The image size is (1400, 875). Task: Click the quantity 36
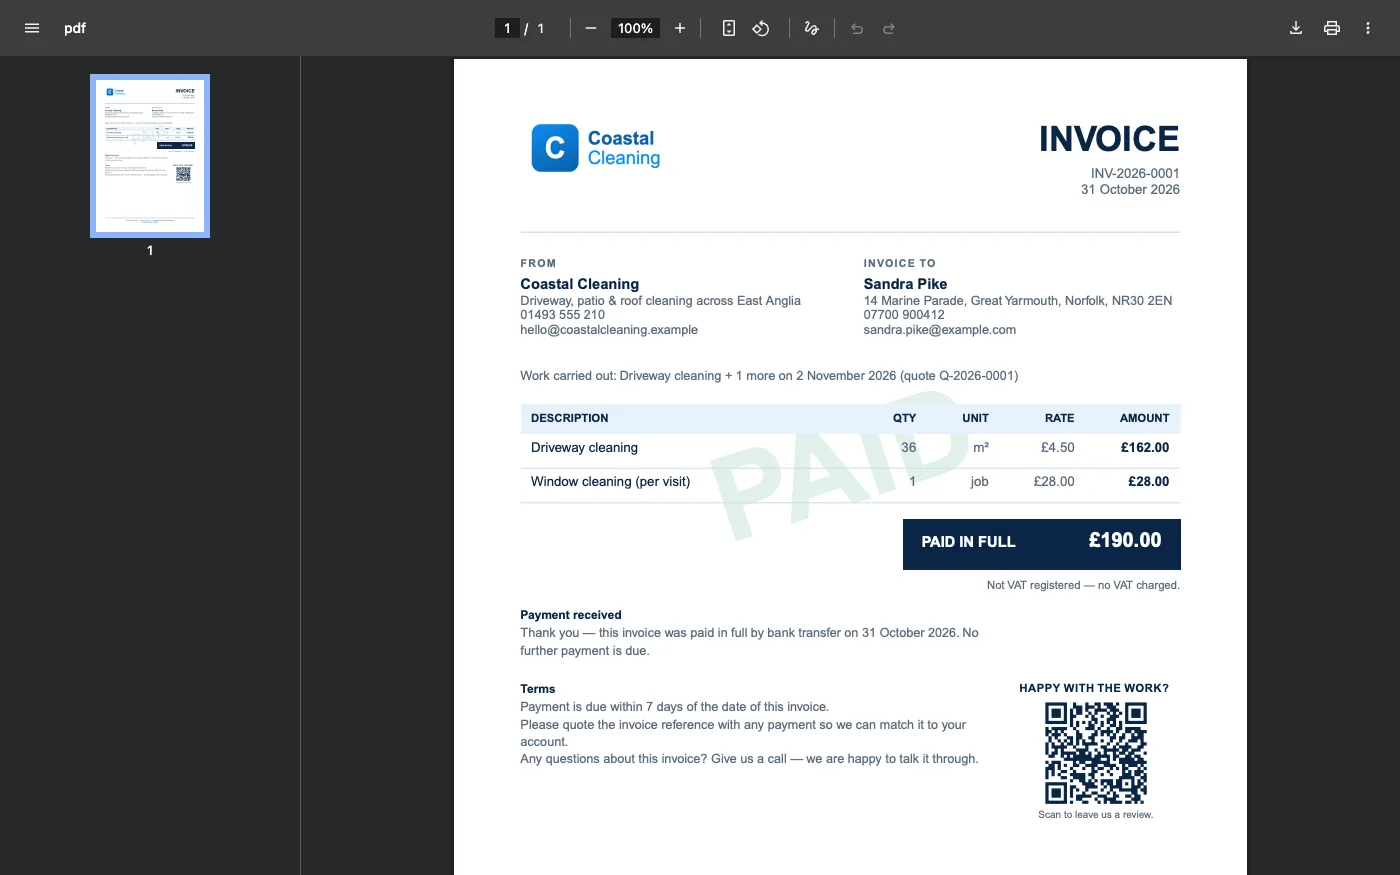pos(908,448)
